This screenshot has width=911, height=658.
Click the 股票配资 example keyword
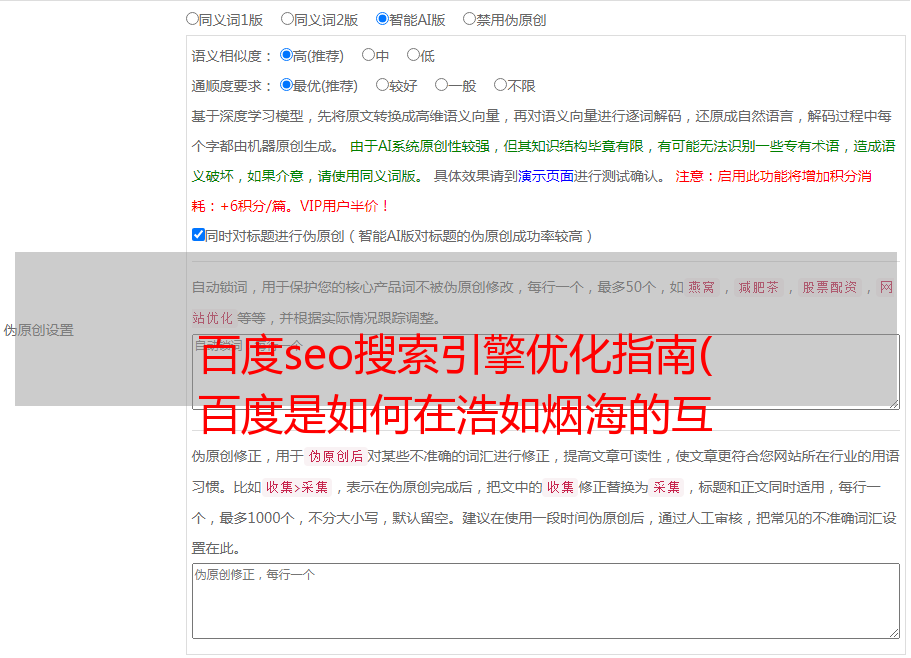(x=829, y=287)
